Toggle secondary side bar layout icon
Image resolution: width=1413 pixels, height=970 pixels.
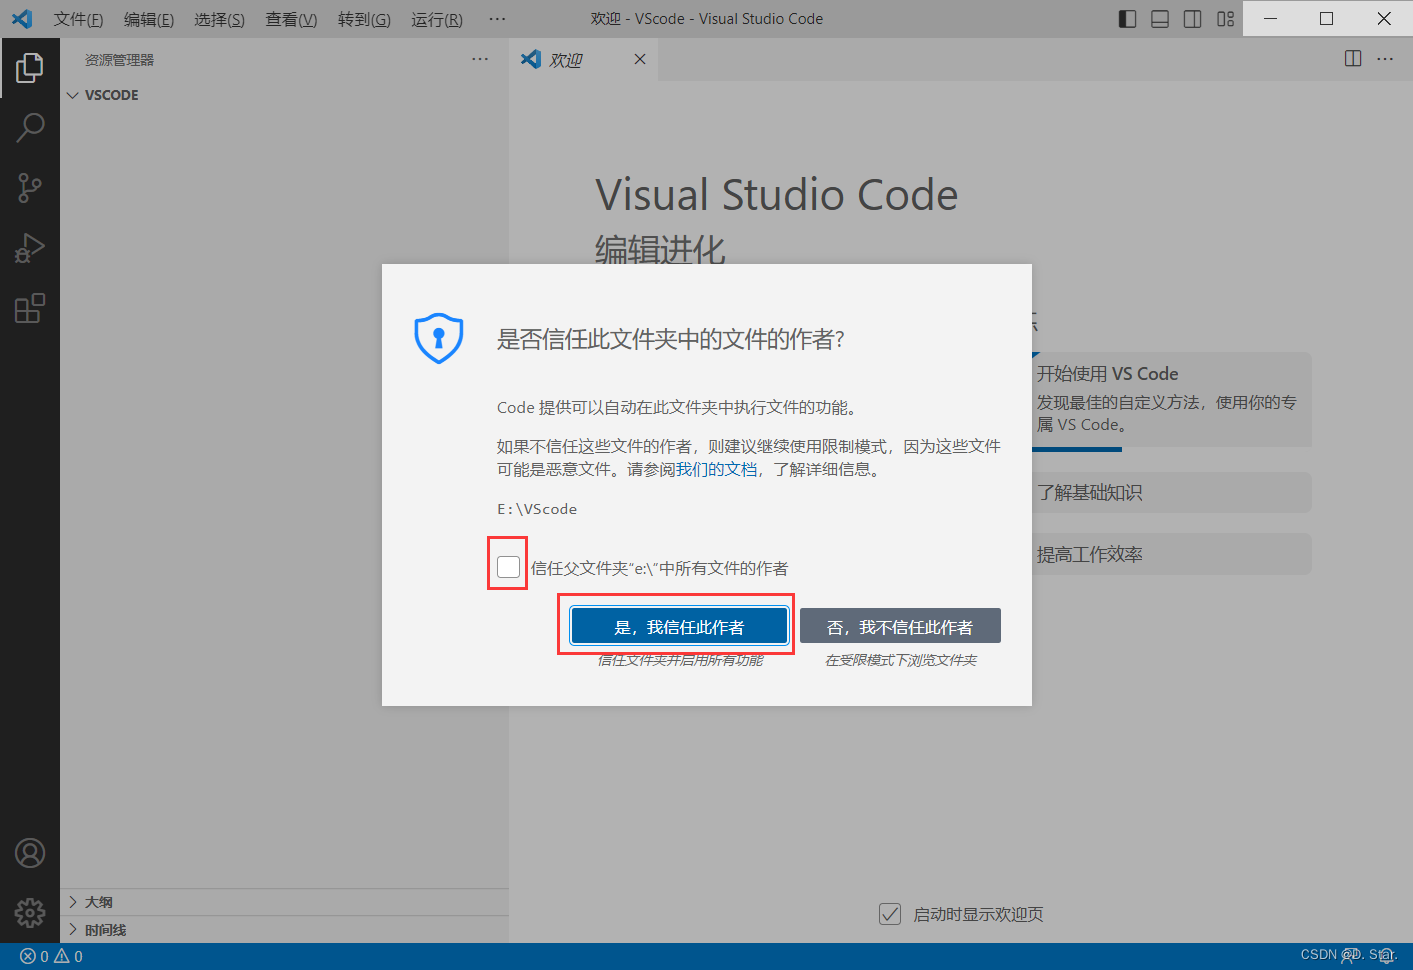(1193, 19)
